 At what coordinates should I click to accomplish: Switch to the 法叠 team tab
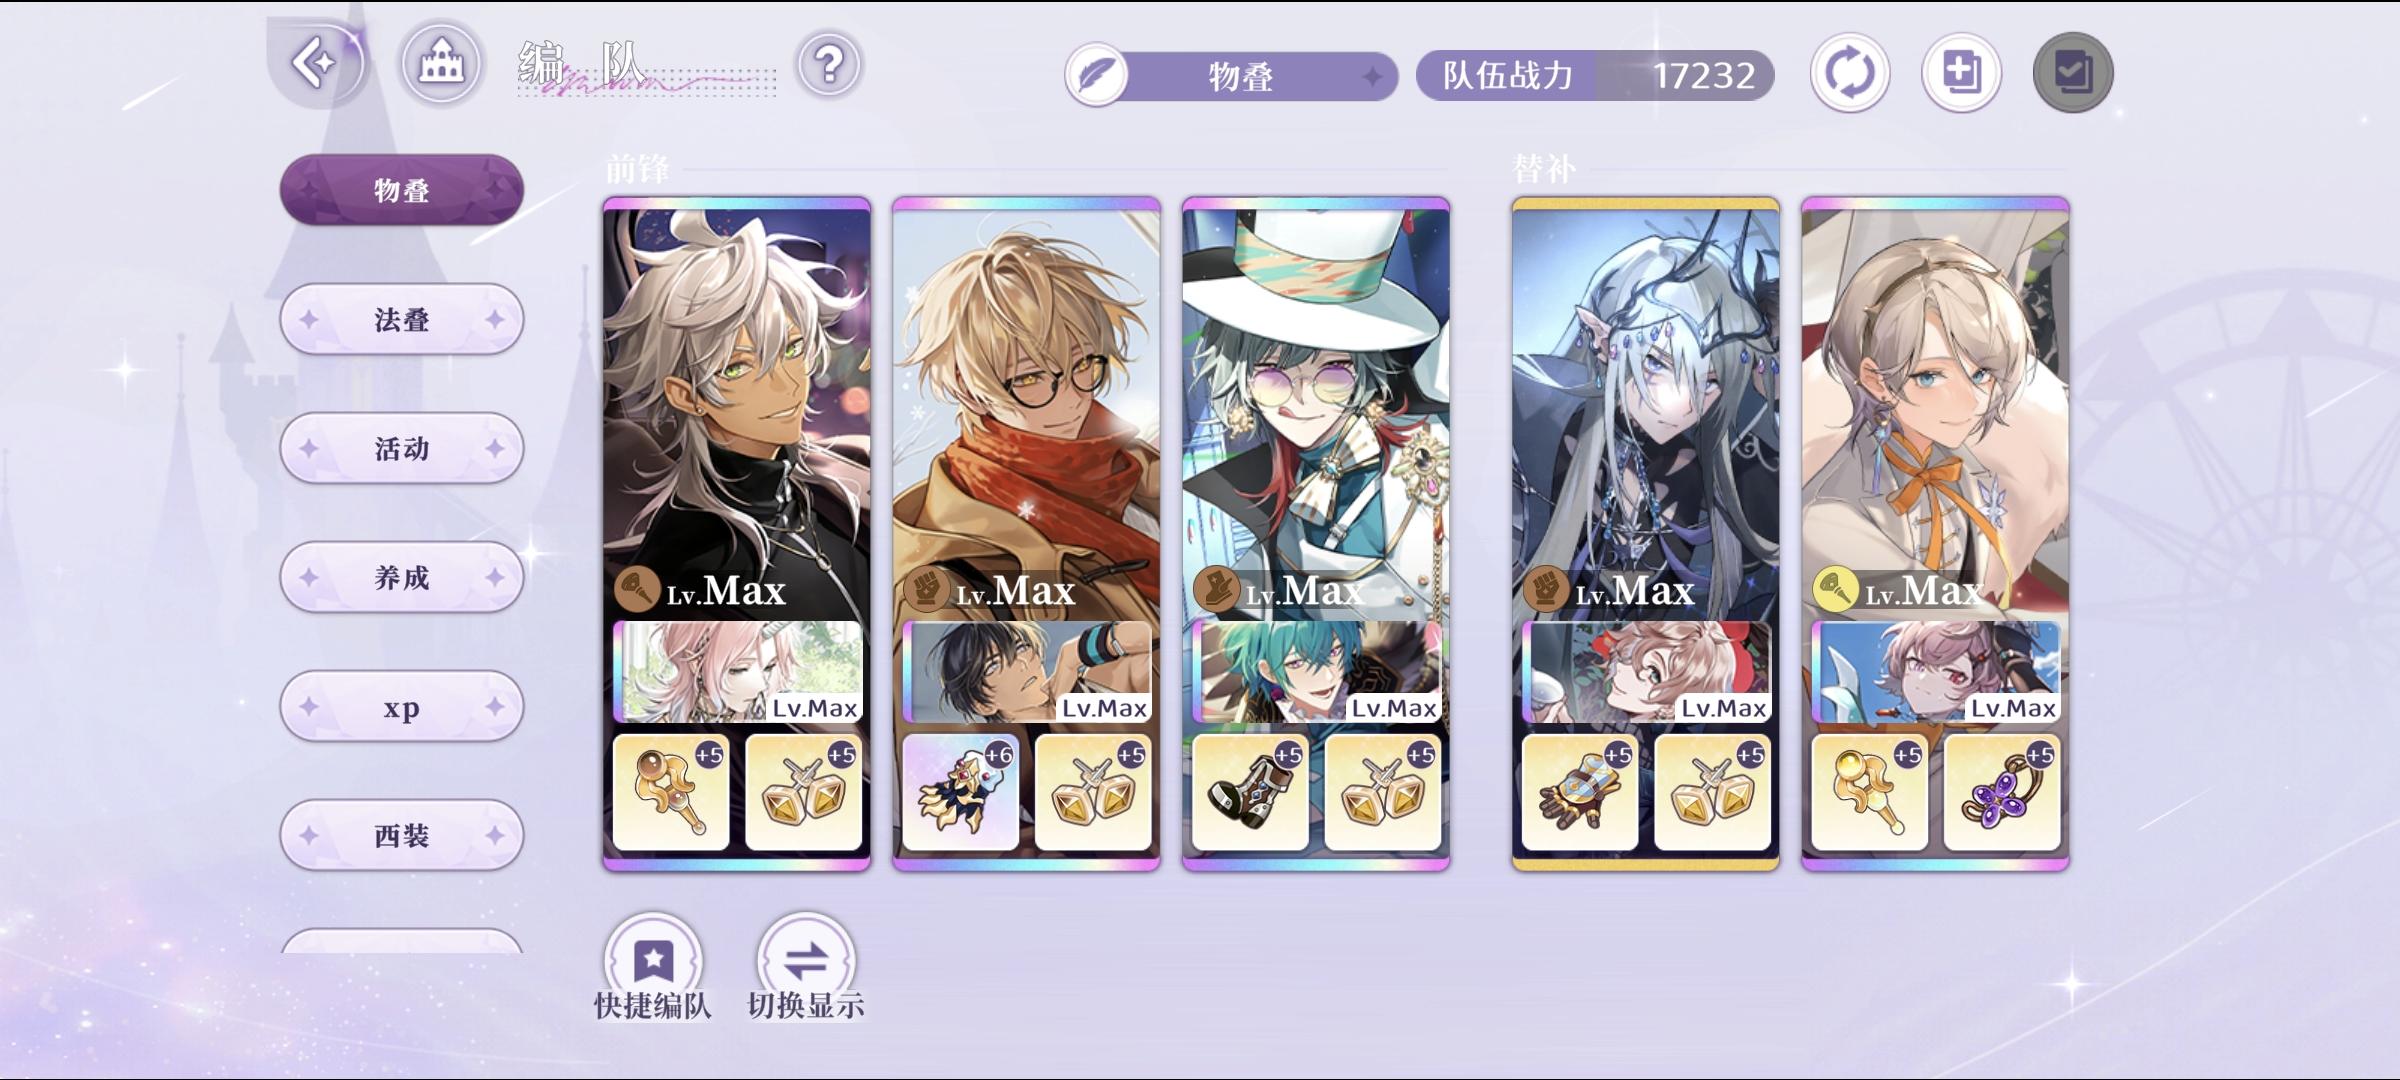(402, 319)
